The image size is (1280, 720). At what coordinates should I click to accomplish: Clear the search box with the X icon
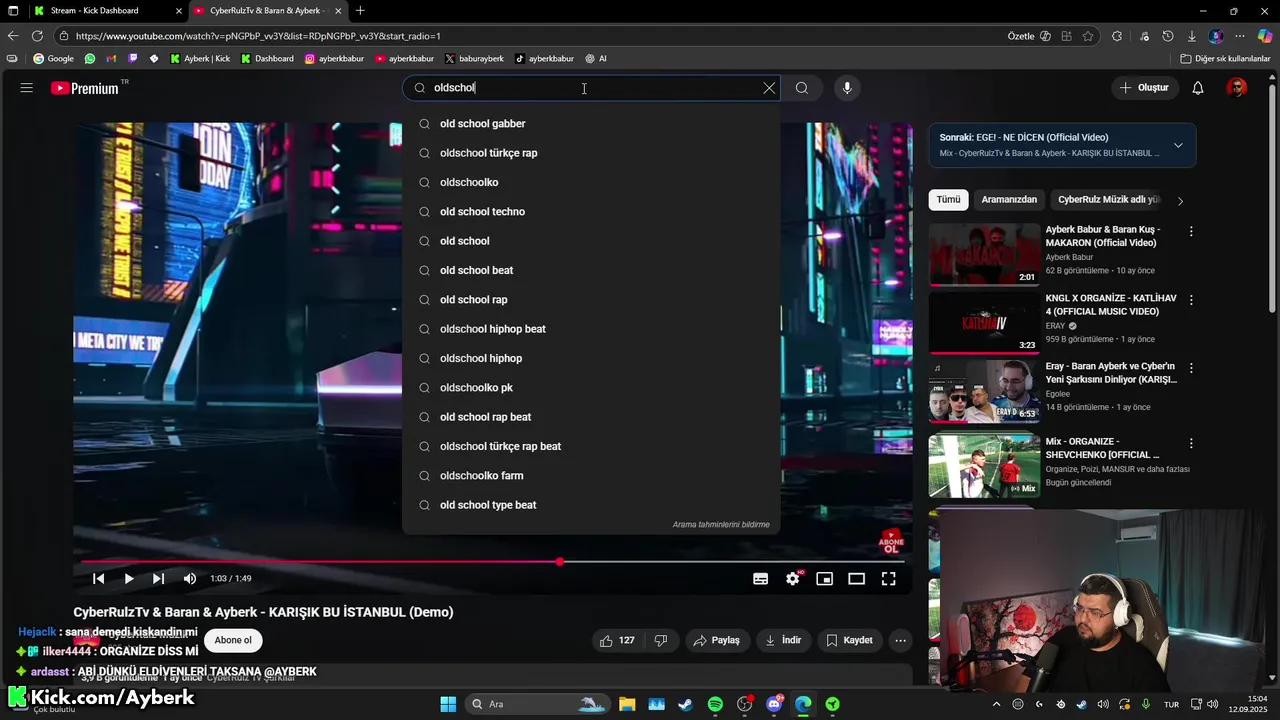point(769,88)
